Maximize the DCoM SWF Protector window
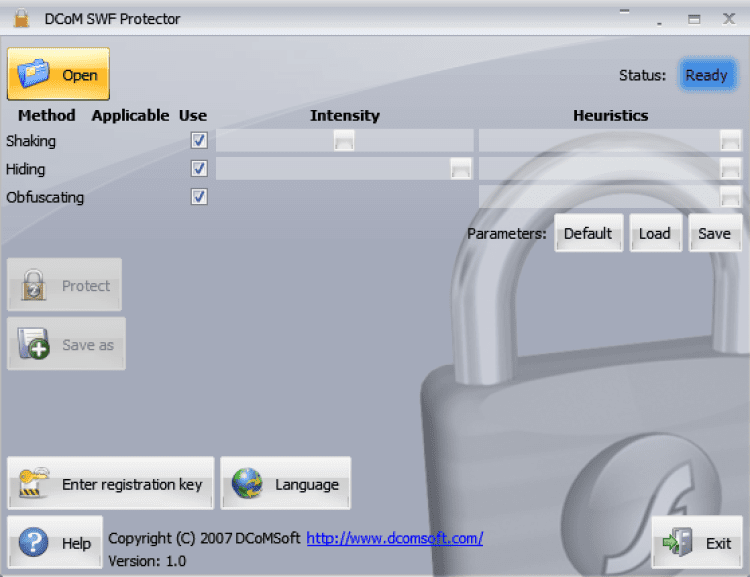Viewport: 750px width, 577px height. (x=694, y=19)
